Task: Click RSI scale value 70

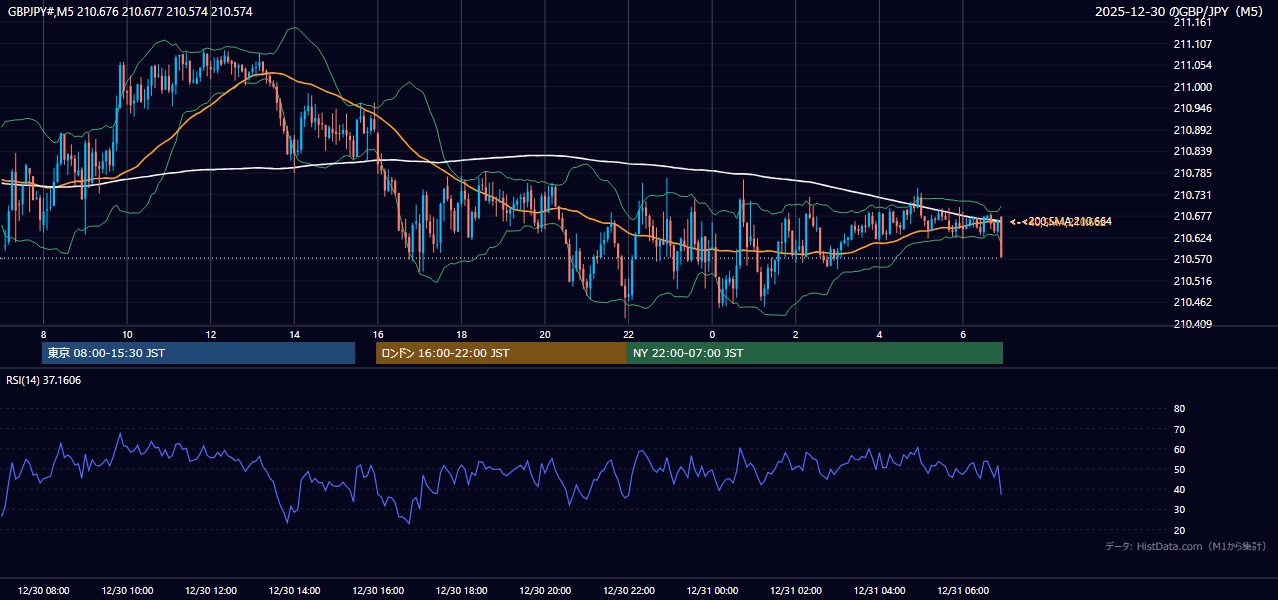Action: tap(1179, 429)
